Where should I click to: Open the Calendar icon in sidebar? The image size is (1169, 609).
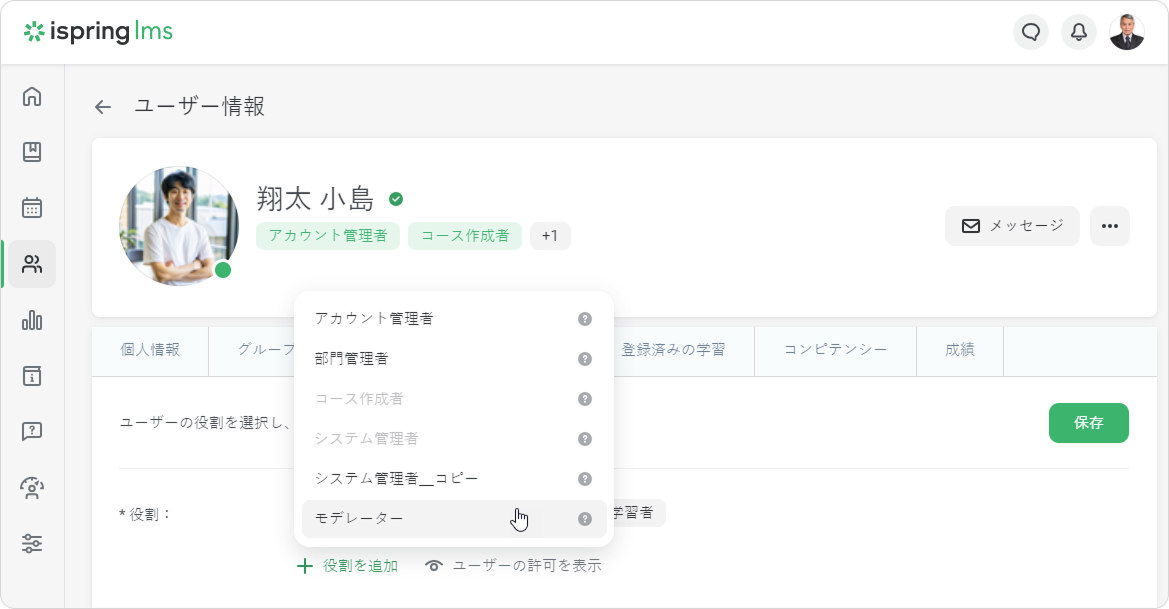pyautogui.click(x=32, y=208)
